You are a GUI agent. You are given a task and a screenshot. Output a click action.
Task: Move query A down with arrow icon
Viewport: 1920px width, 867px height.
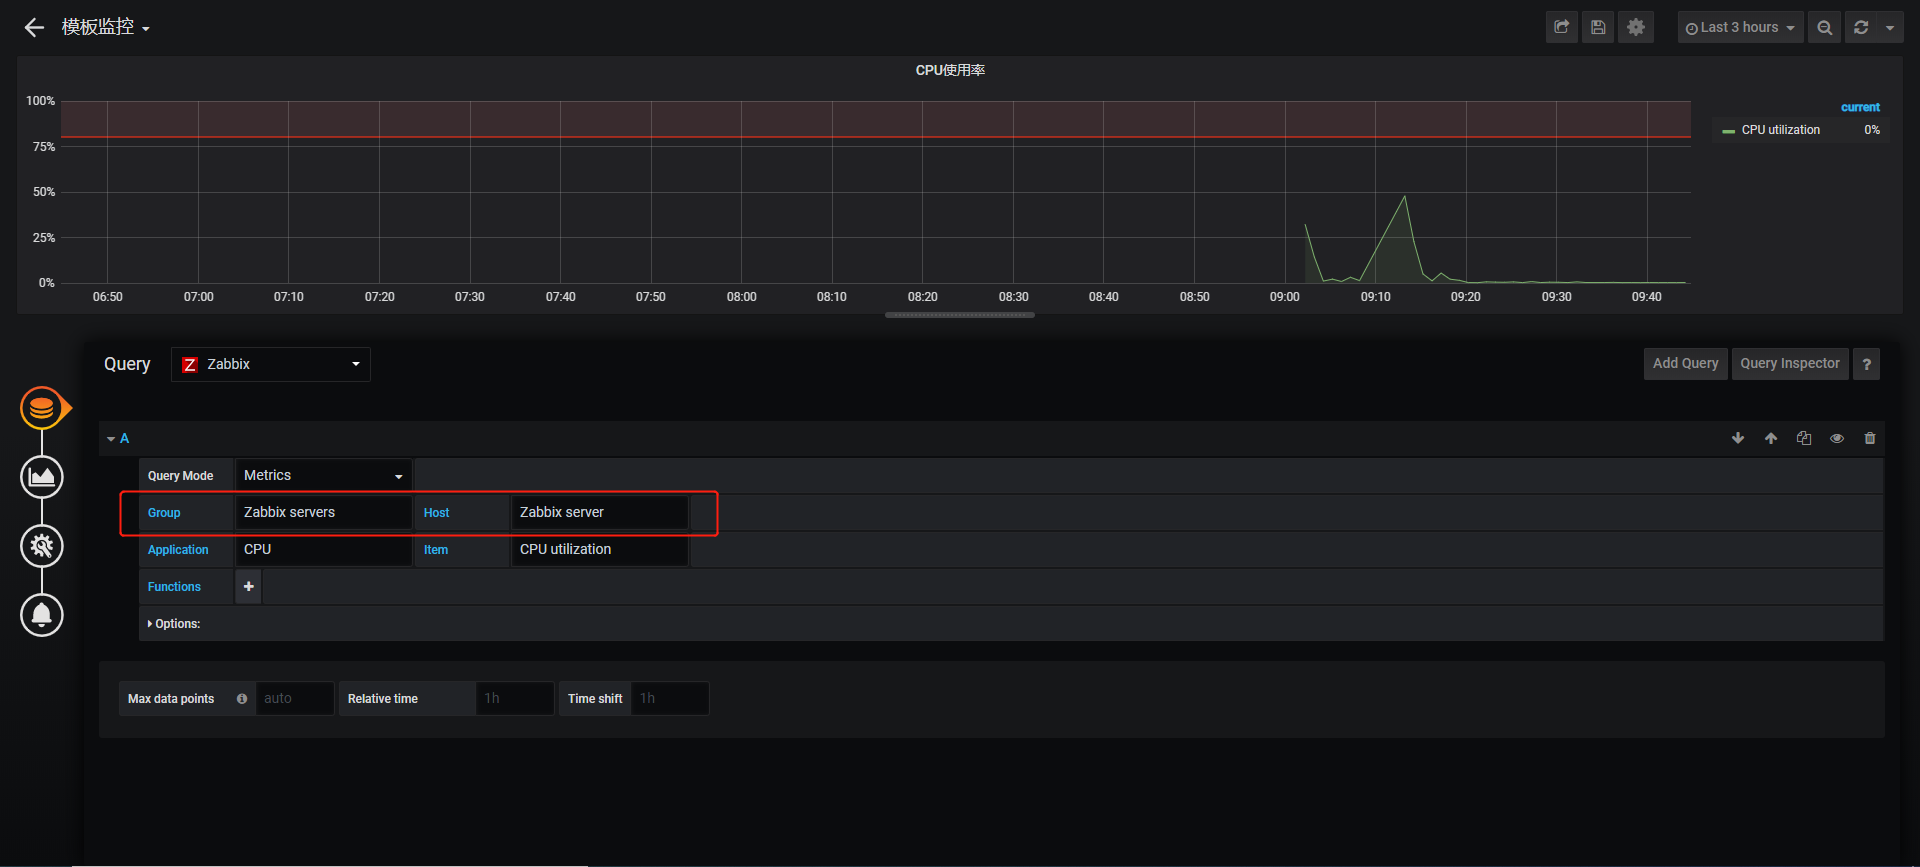pyautogui.click(x=1738, y=439)
